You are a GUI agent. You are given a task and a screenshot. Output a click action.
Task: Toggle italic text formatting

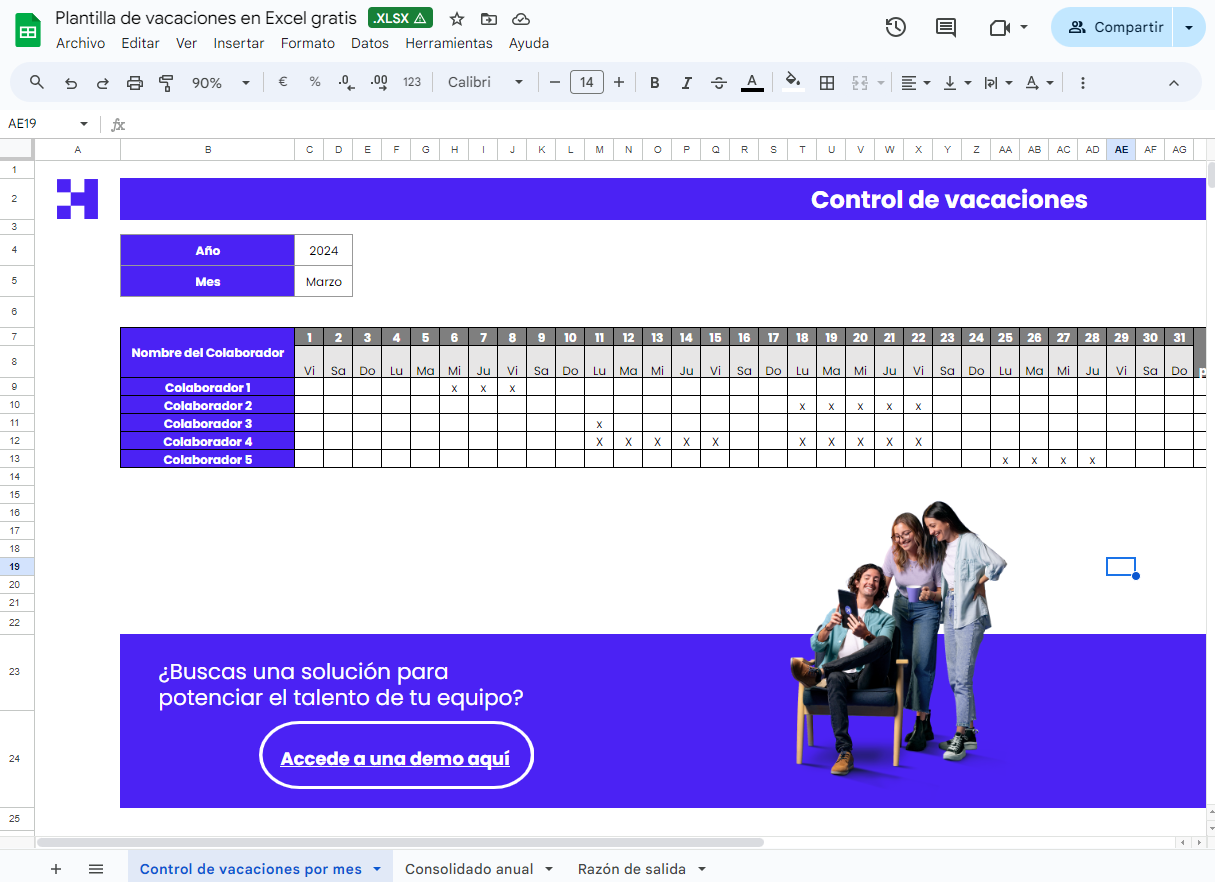coord(686,83)
